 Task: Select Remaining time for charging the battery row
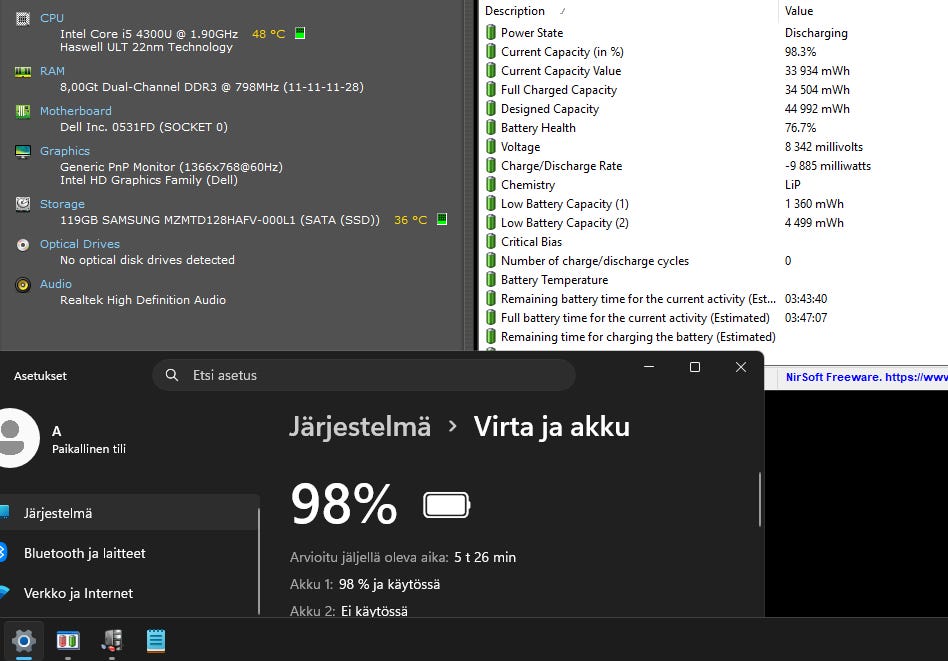point(713,336)
